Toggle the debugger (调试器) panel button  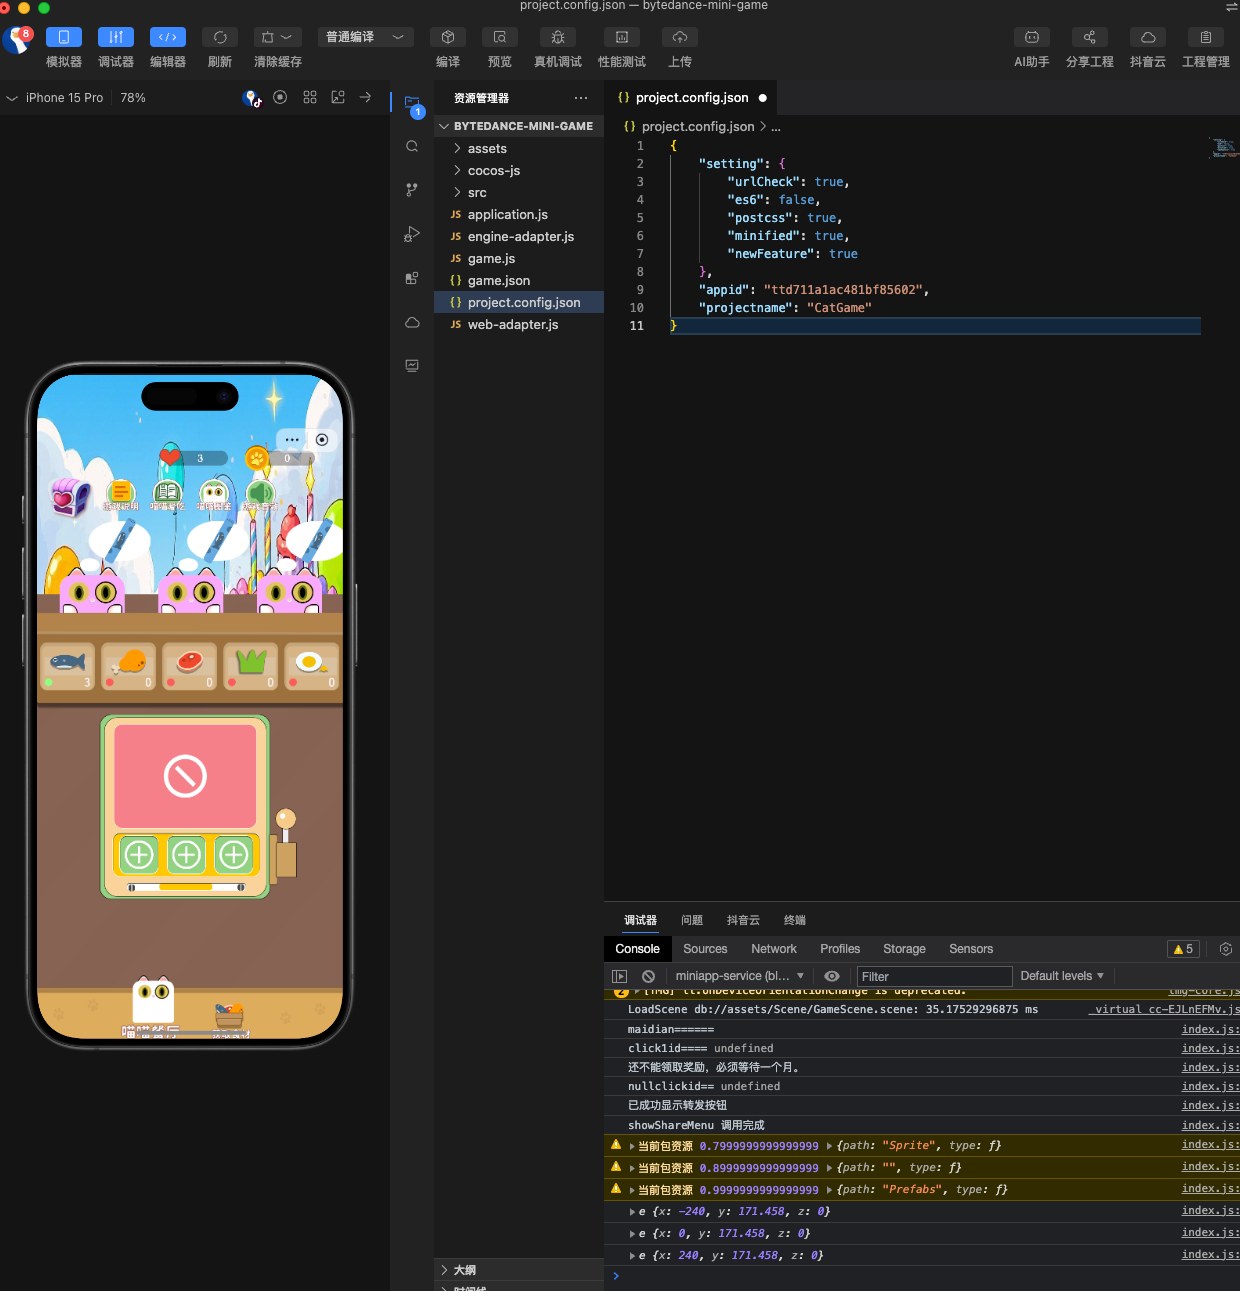pos(116,37)
